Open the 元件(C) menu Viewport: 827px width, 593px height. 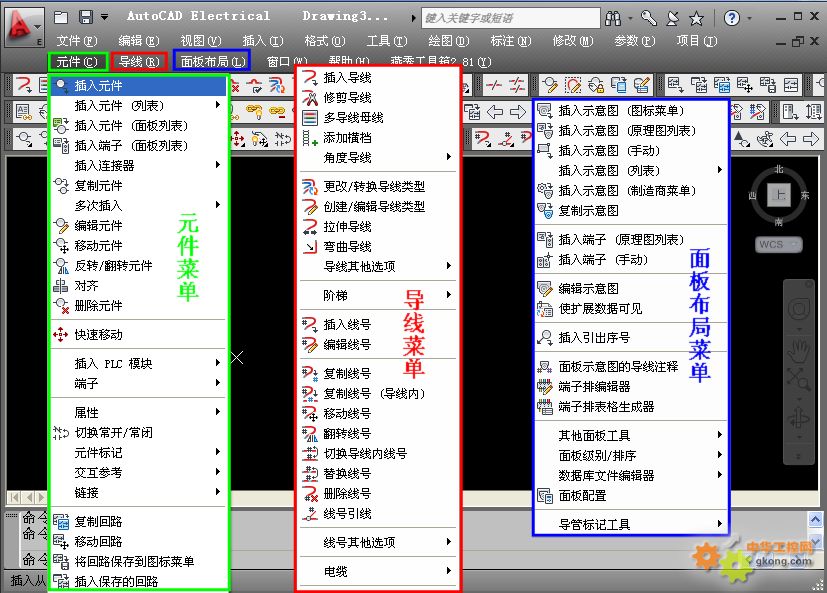pos(77,62)
